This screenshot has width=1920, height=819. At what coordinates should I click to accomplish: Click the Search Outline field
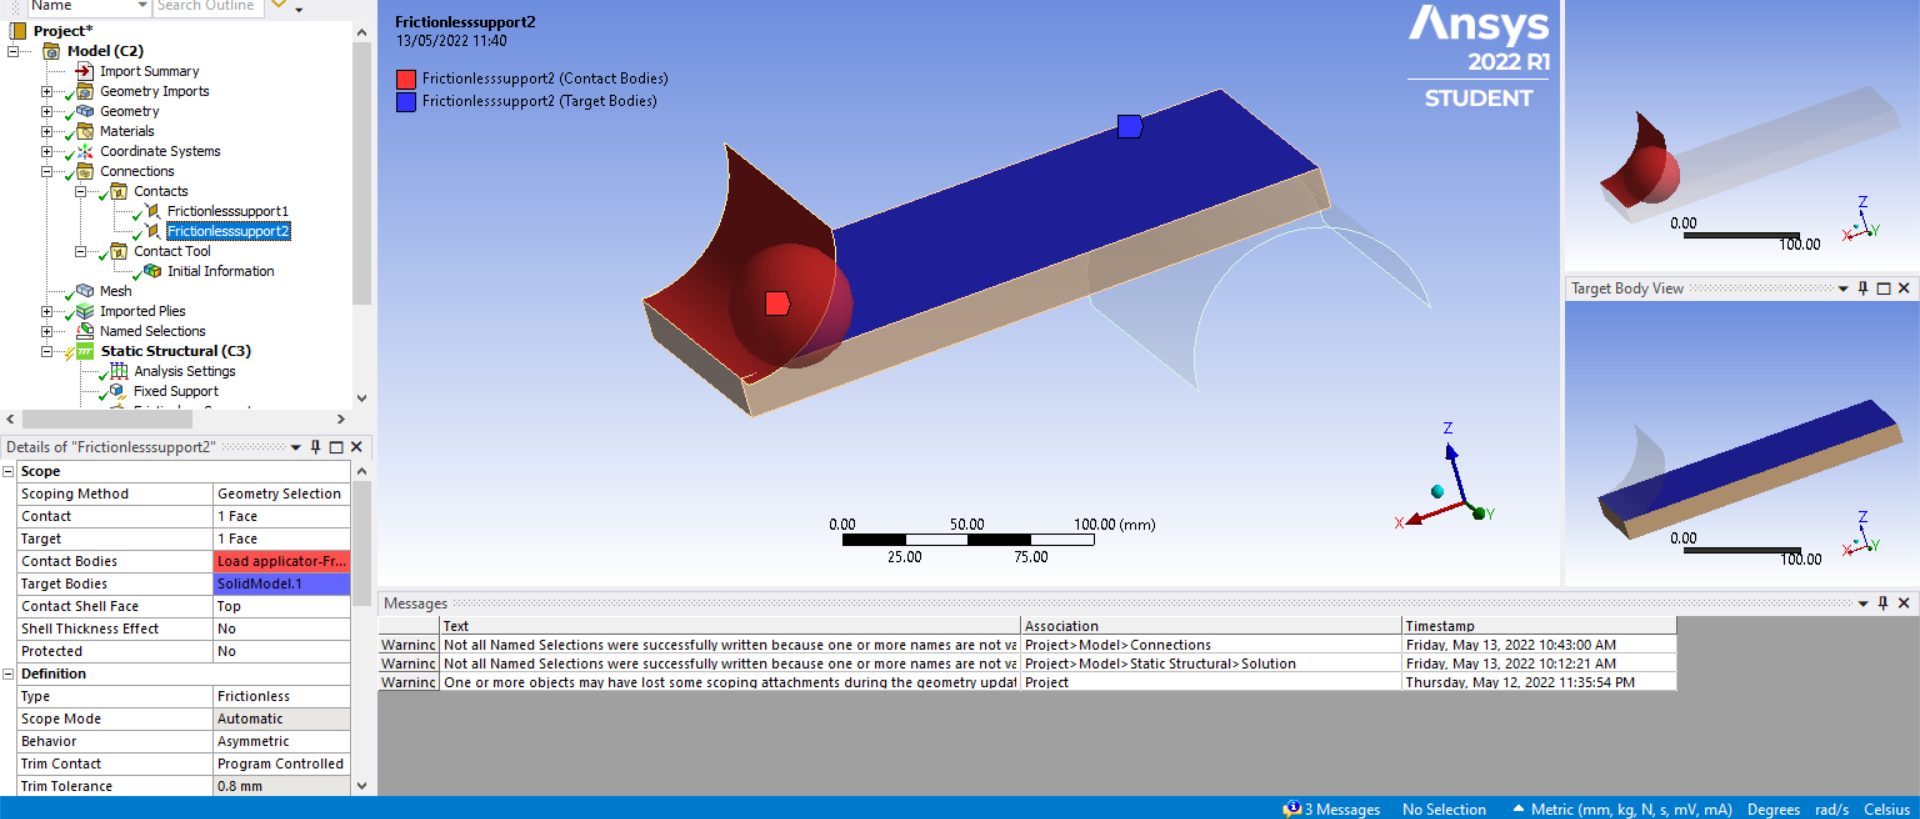click(x=208, y=6)
